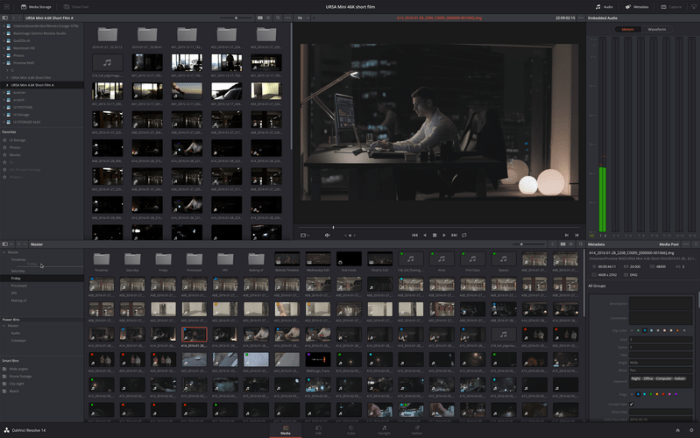Collapse the Master bin in media pool

[x=4, y=252]
